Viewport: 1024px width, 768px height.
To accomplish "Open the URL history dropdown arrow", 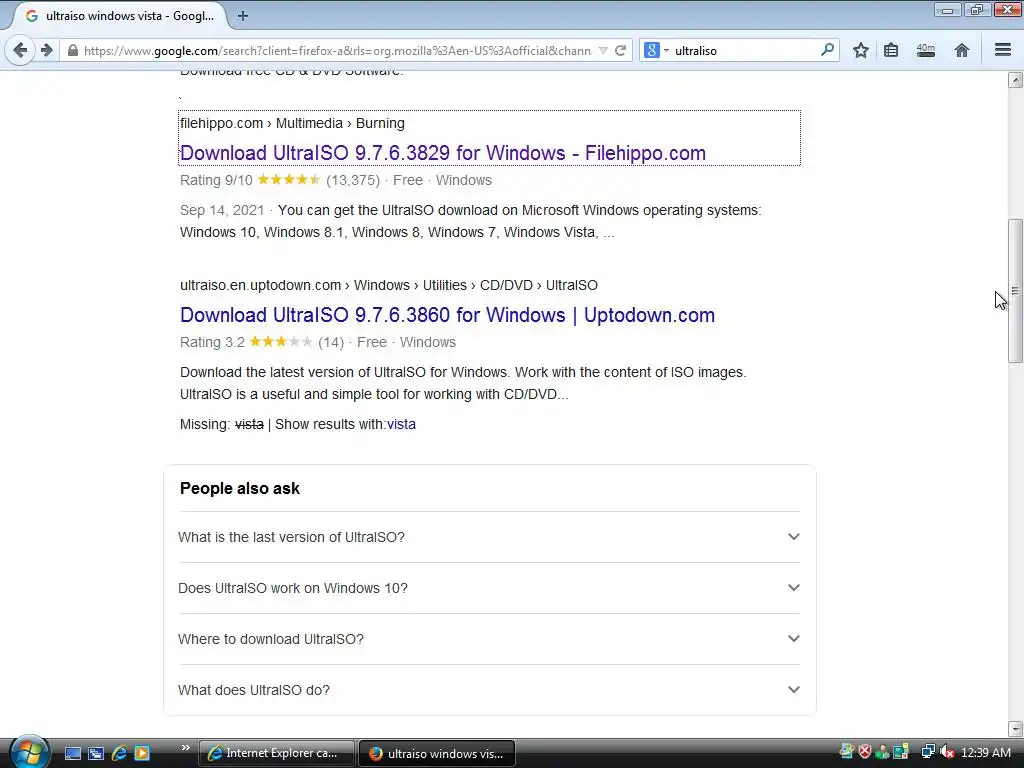I will (603, 50).
